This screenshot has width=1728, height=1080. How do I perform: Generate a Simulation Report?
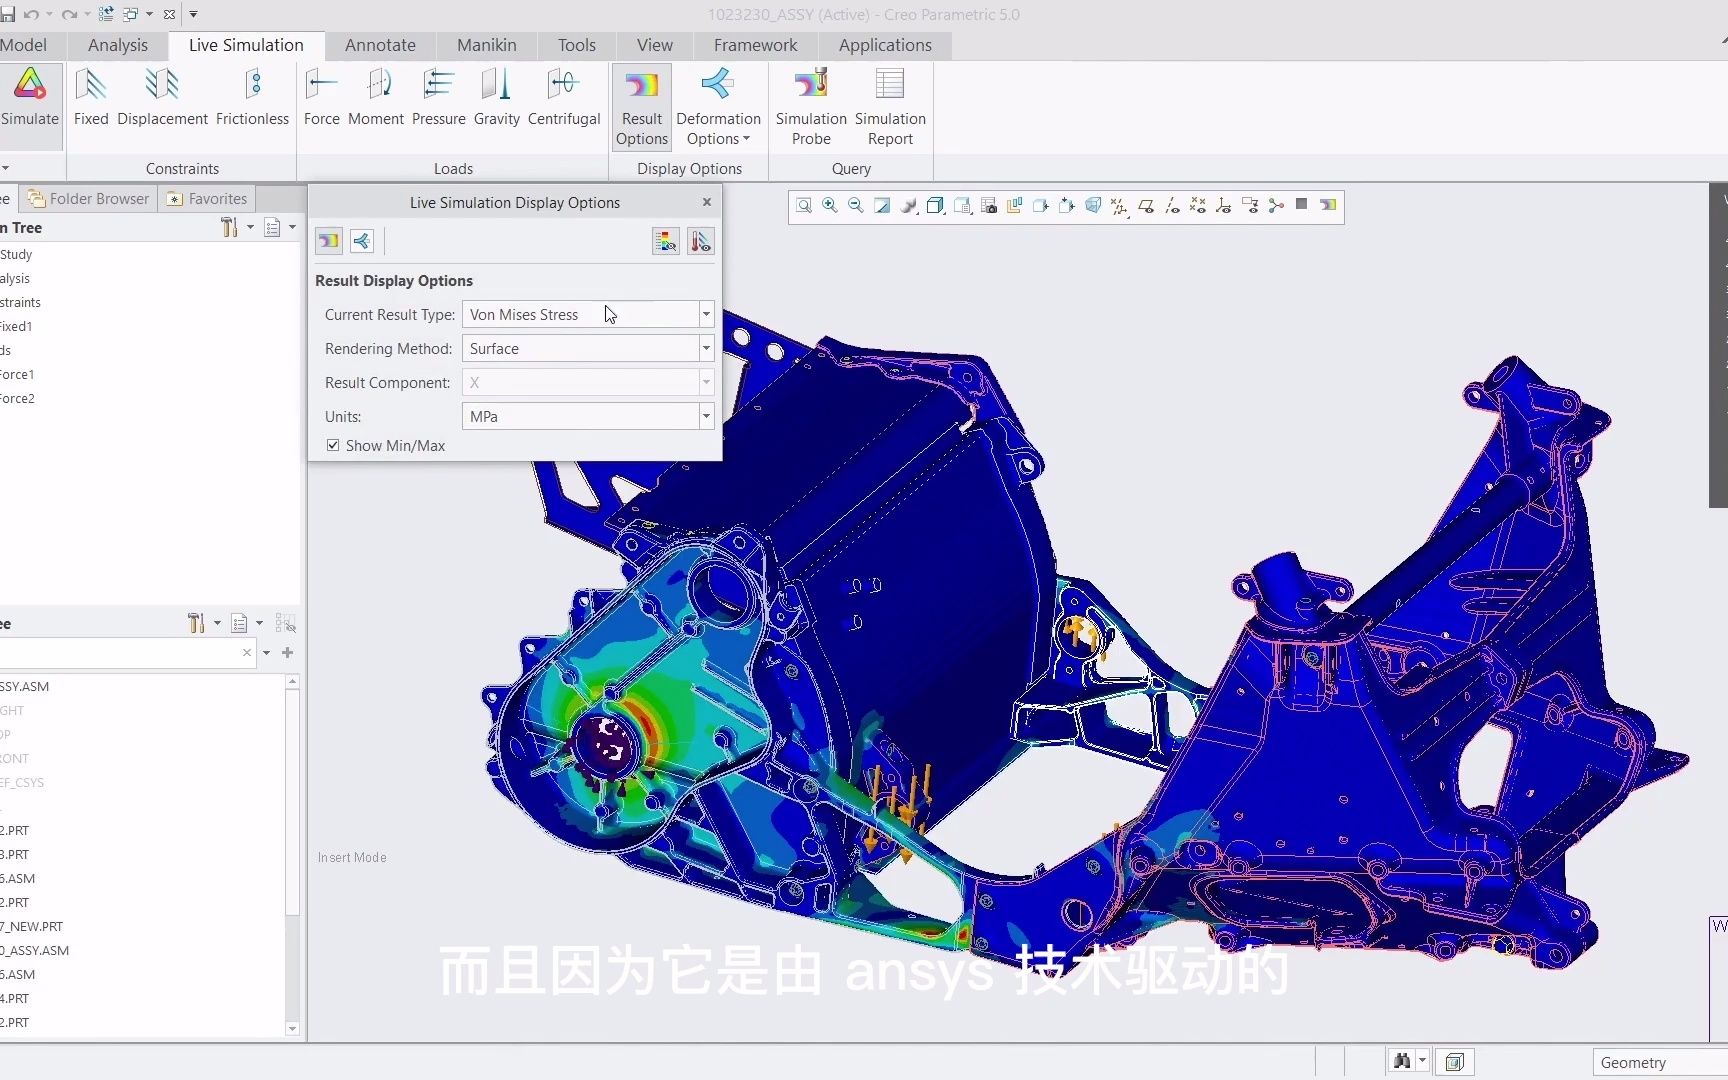888,105
